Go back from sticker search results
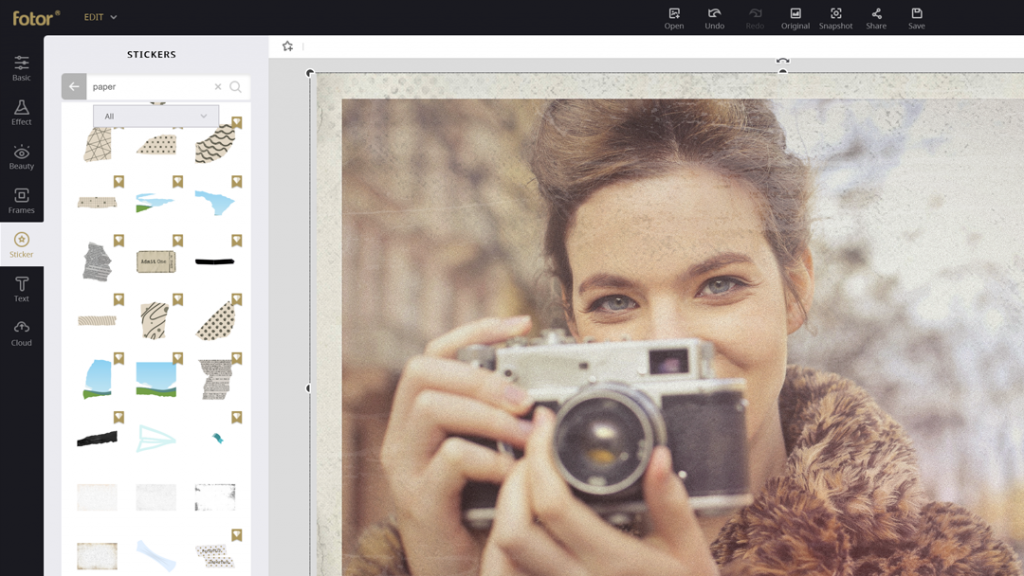The image size is (1024, 576). tap(74, 86)
